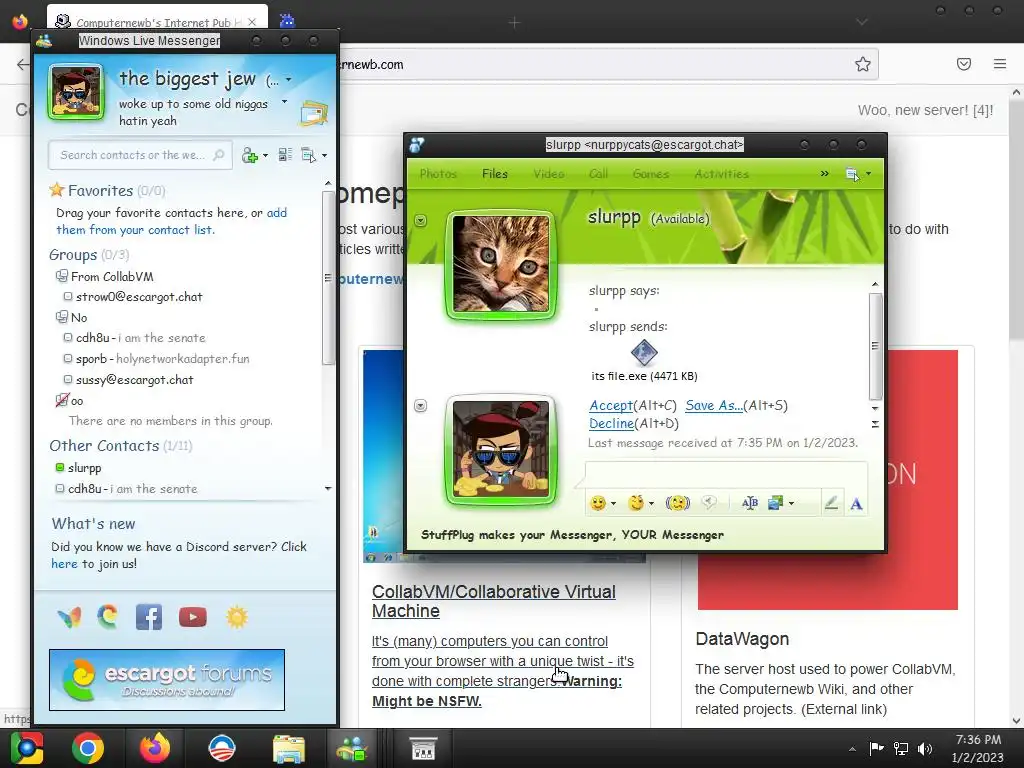1024x768 pixels.
Task: Open the YouTube icon in Messenger
Action: click(x=193, y=617)
